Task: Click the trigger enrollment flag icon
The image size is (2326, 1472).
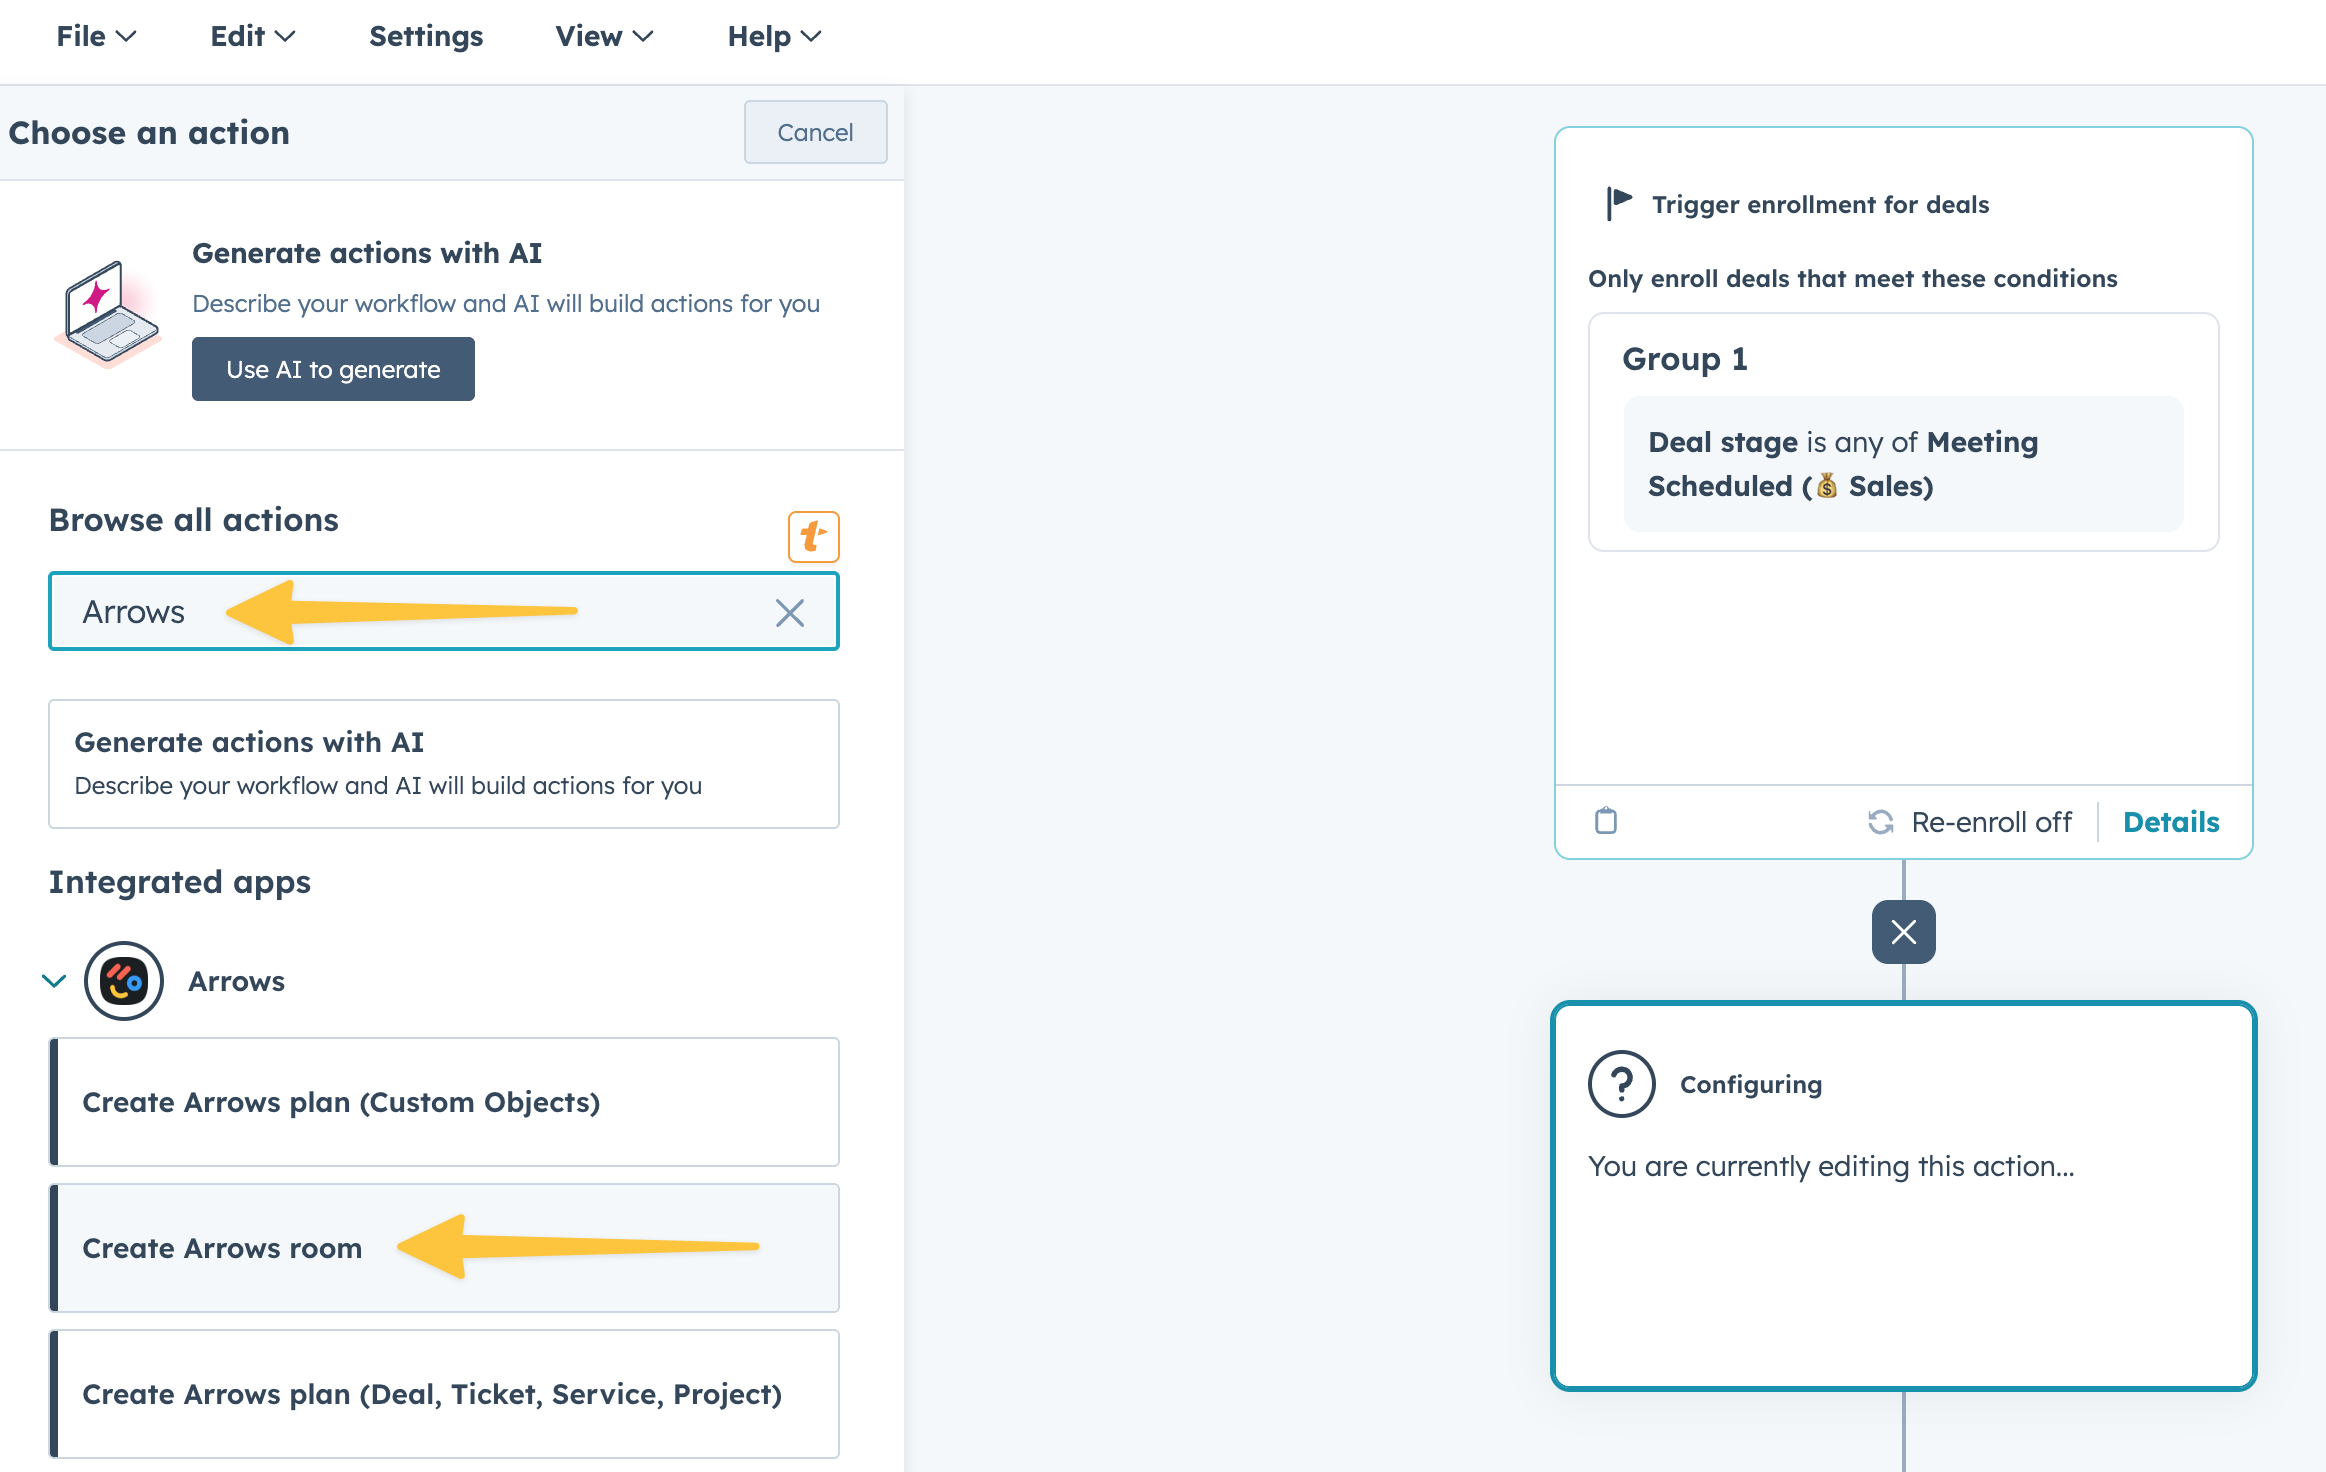Action: coord(1618,203)
